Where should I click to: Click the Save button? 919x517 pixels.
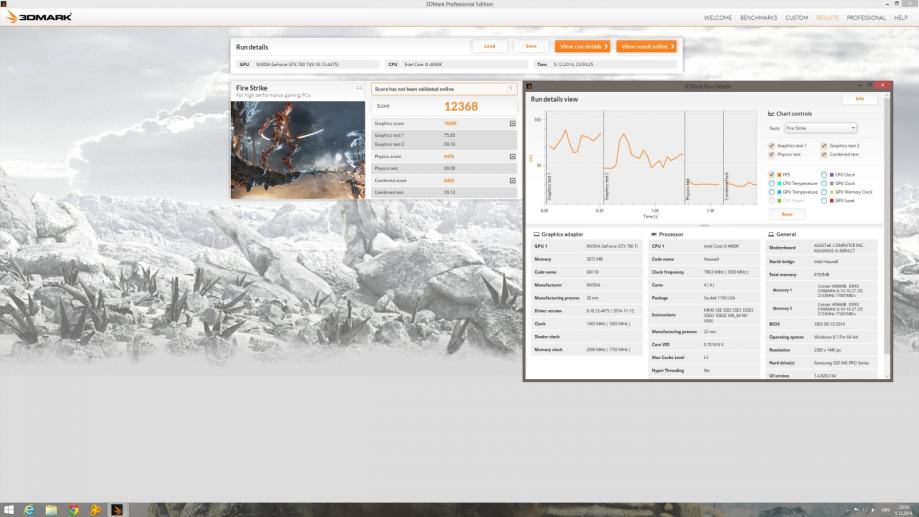[x=531, y=46]
